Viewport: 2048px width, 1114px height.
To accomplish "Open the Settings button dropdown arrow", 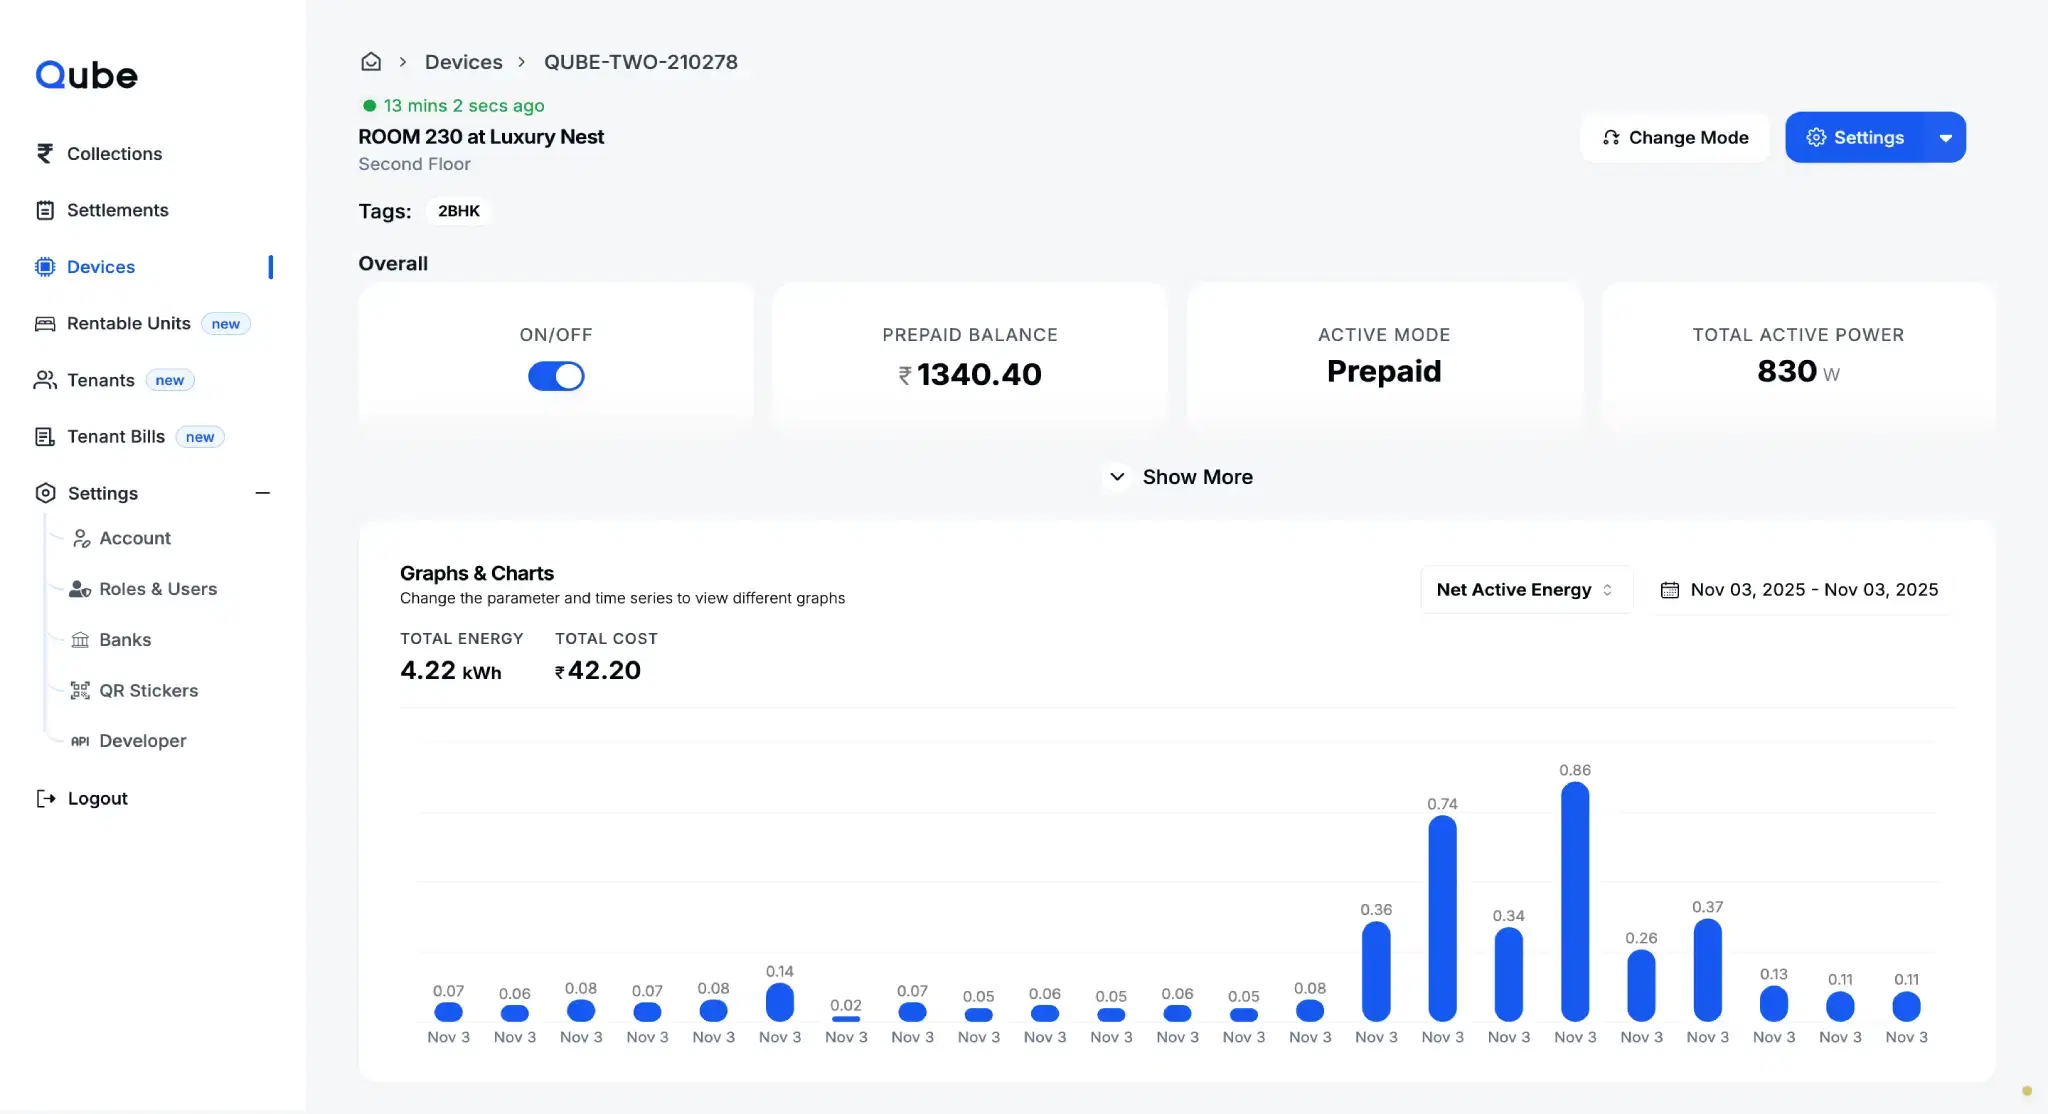I will pyautogui.click(x=1945, y=138).
